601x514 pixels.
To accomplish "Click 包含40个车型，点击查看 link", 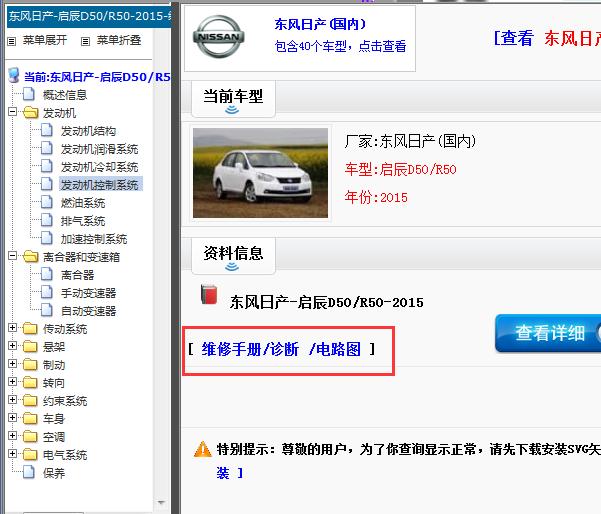I will tap(340, 46).
